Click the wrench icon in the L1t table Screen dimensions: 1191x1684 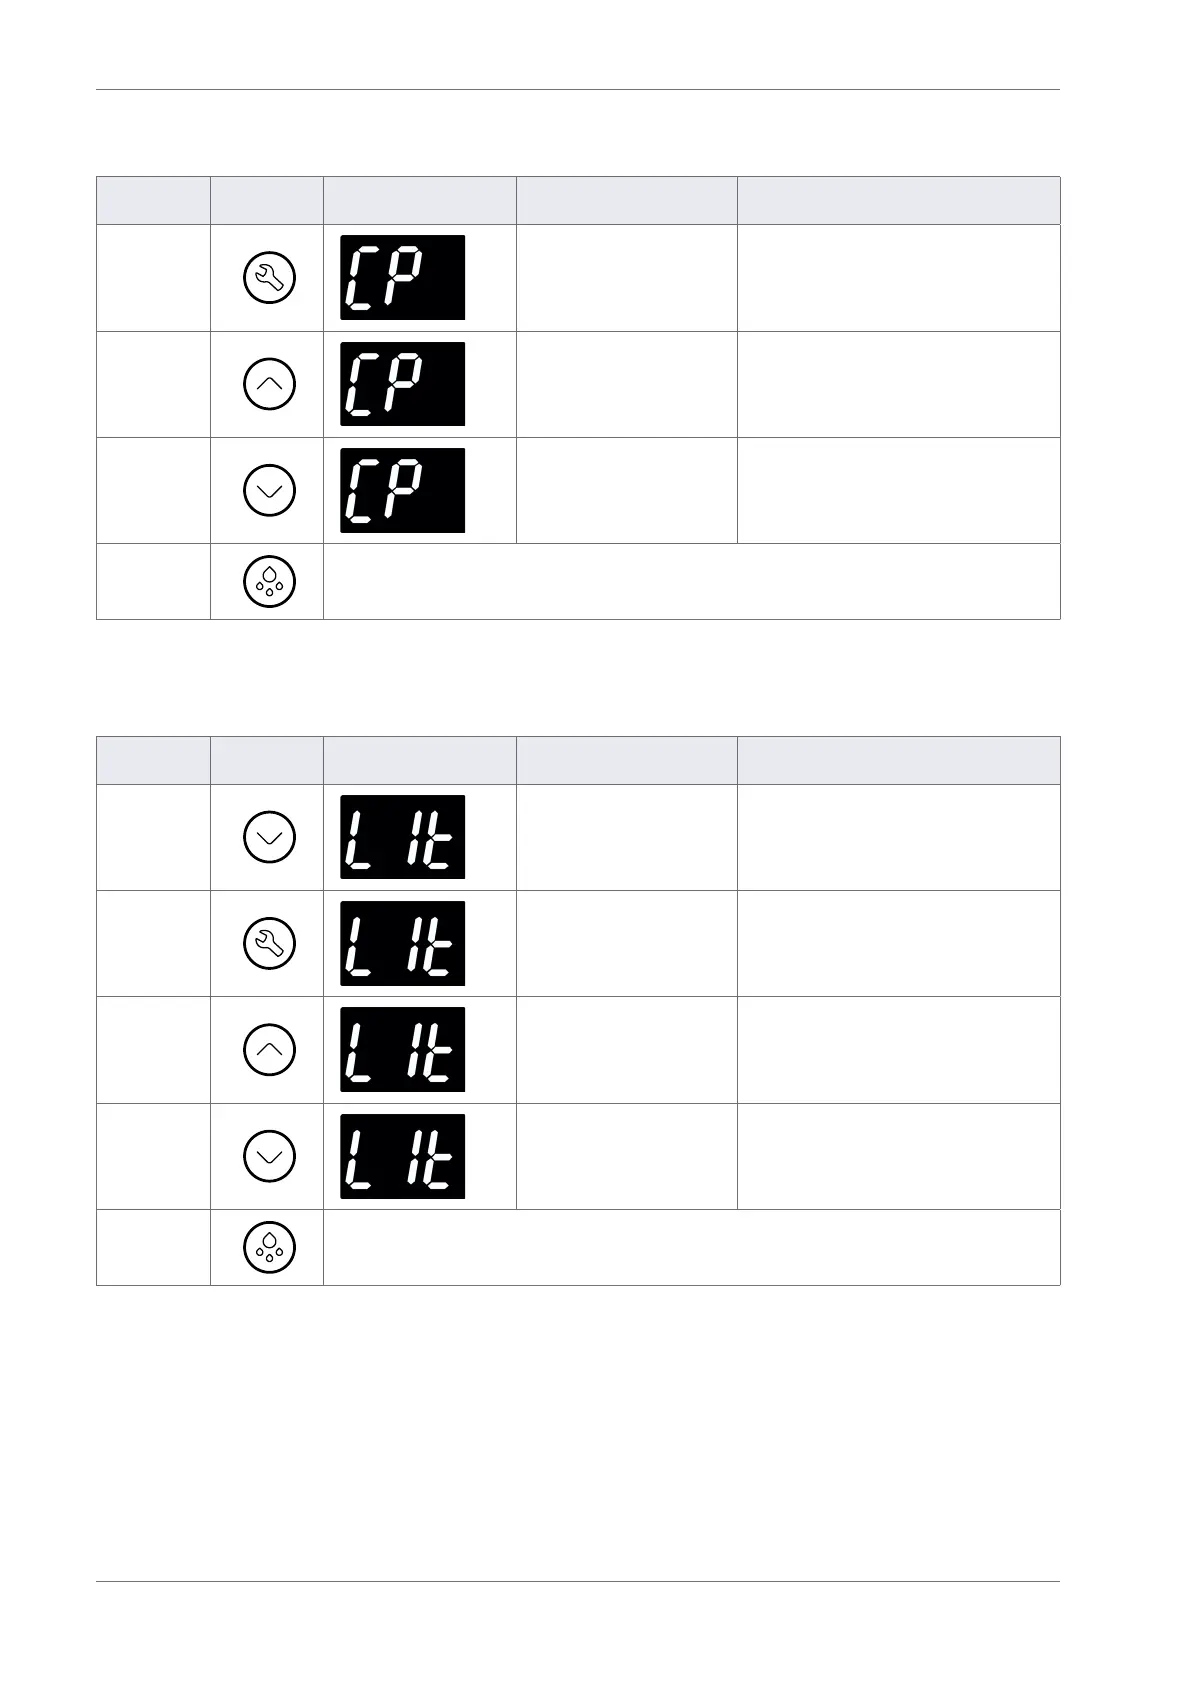tap(269, 943)
